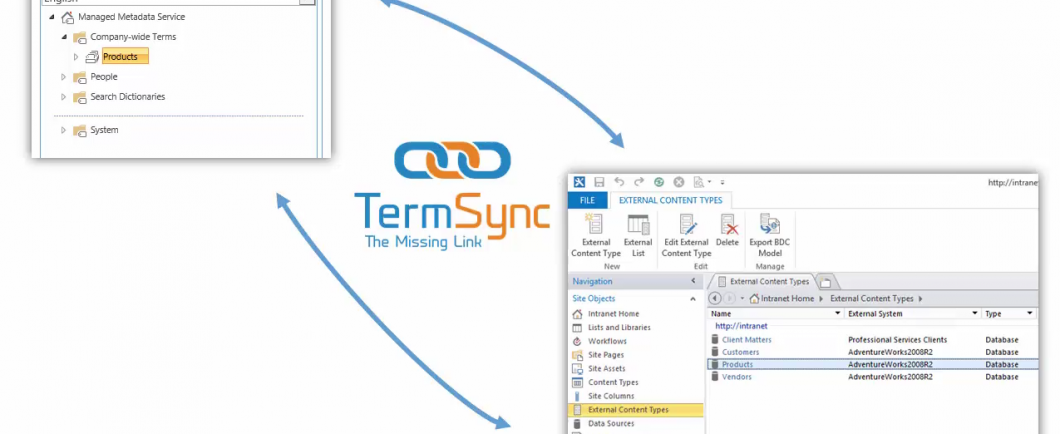The height and width of the screenshot is (434, 1060).
Task: Click the External List ribbon button
Action: point(638,235)
